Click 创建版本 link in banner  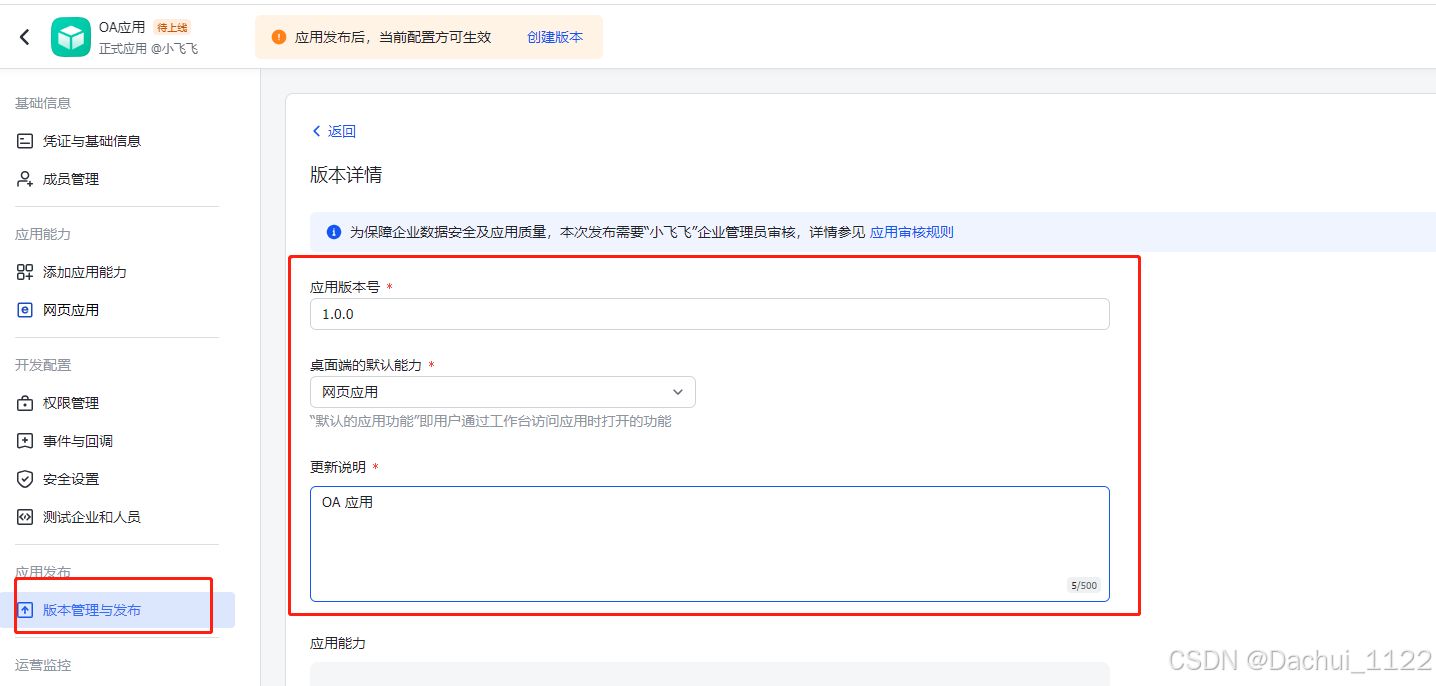(555, 37)
